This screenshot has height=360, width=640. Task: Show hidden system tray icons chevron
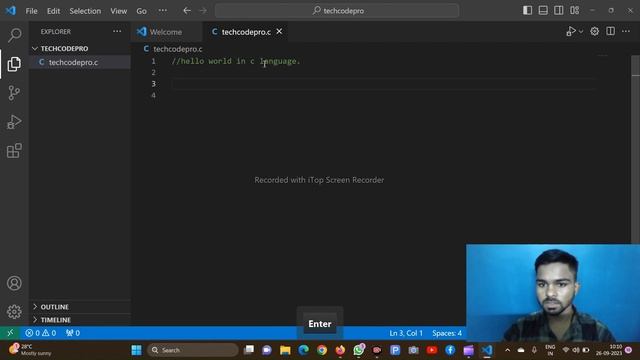507,350
